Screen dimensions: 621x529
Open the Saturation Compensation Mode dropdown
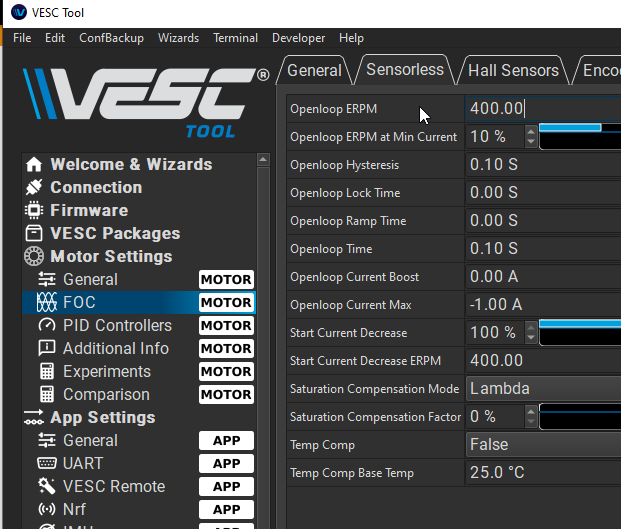(542, 389)
